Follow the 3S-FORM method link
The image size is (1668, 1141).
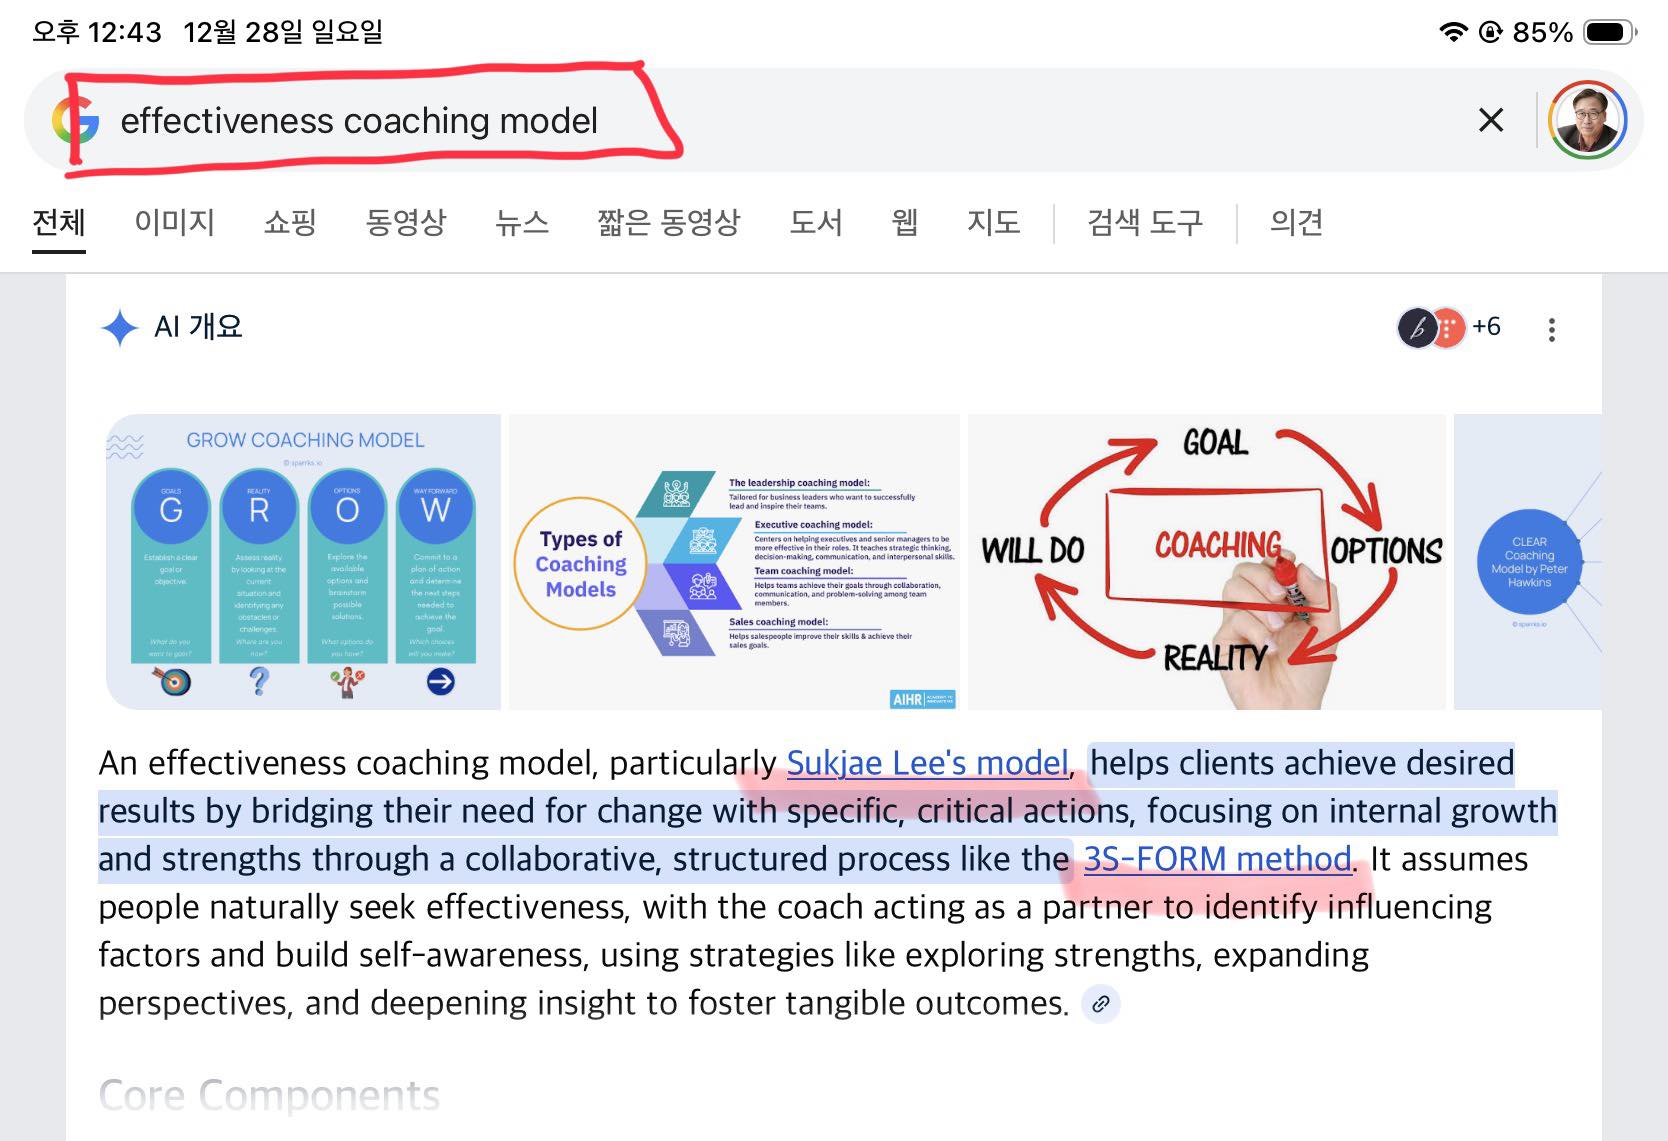click(x=1217, y=859)
